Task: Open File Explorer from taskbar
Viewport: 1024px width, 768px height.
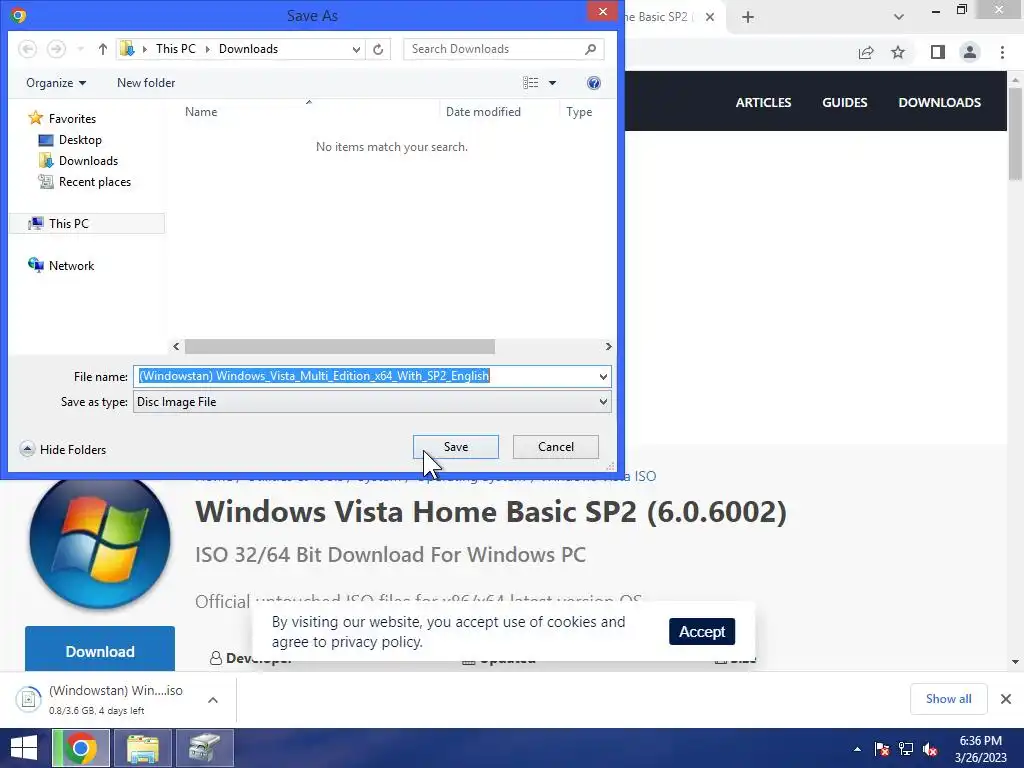Action: click(x=142, y=748)
